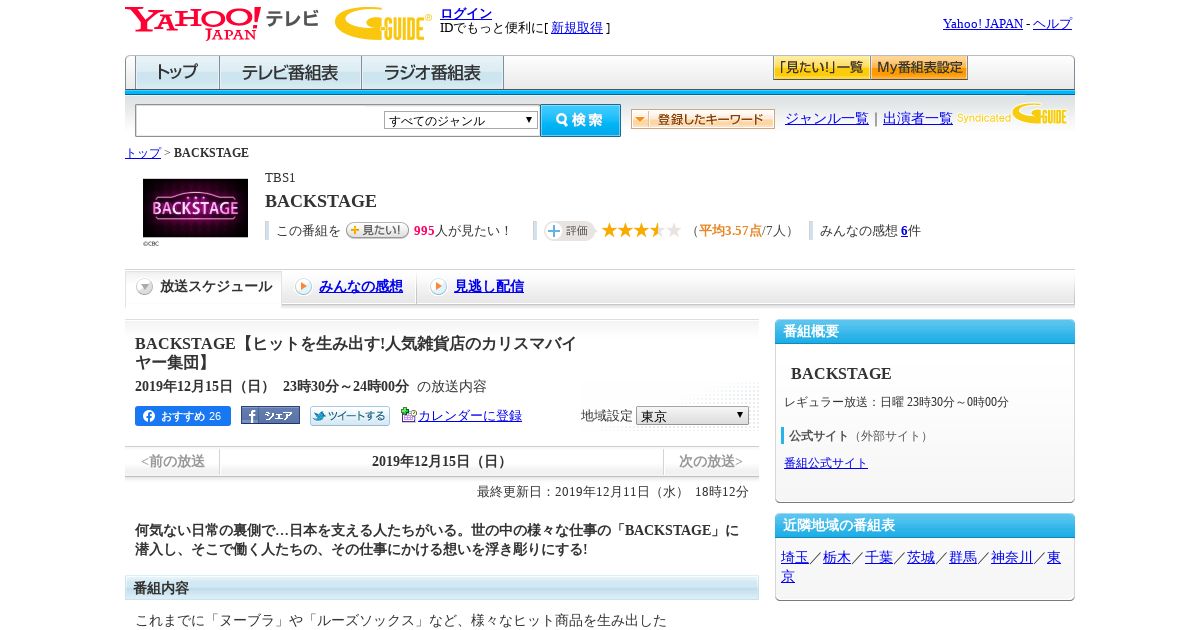Screen dimensions: 1200x630
Task: Open the ラジオ番組表 tab
Action: click(432, 73)
